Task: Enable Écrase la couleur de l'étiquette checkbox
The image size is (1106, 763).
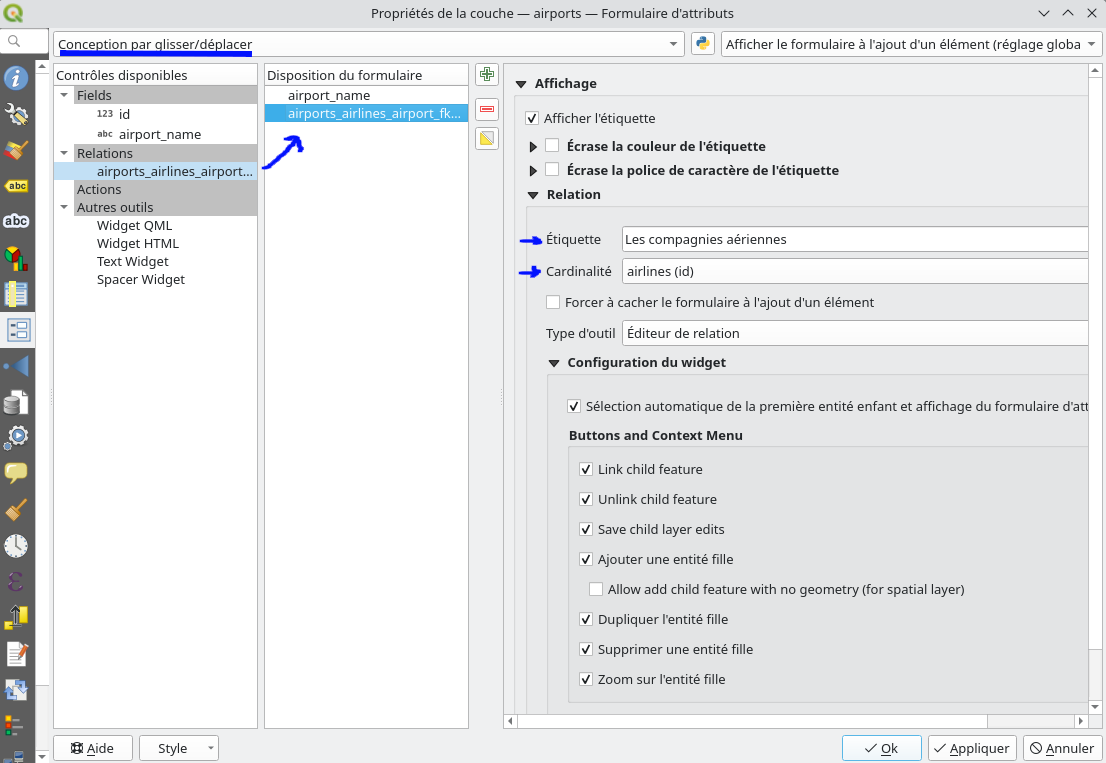Action: (x=552, y=145)
